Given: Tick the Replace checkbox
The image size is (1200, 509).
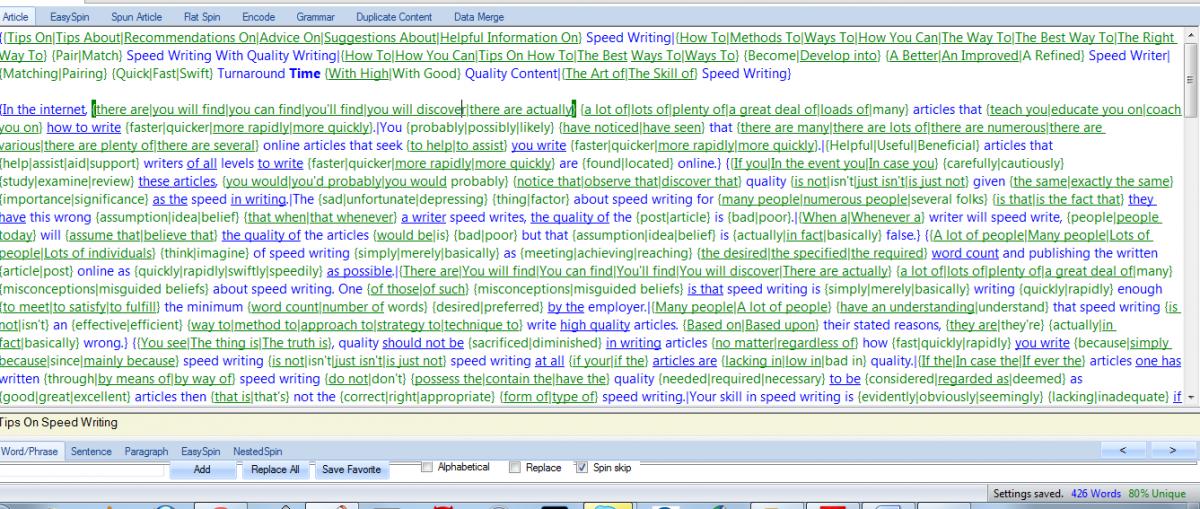Looking at the screenshot, I should (515, 467).
